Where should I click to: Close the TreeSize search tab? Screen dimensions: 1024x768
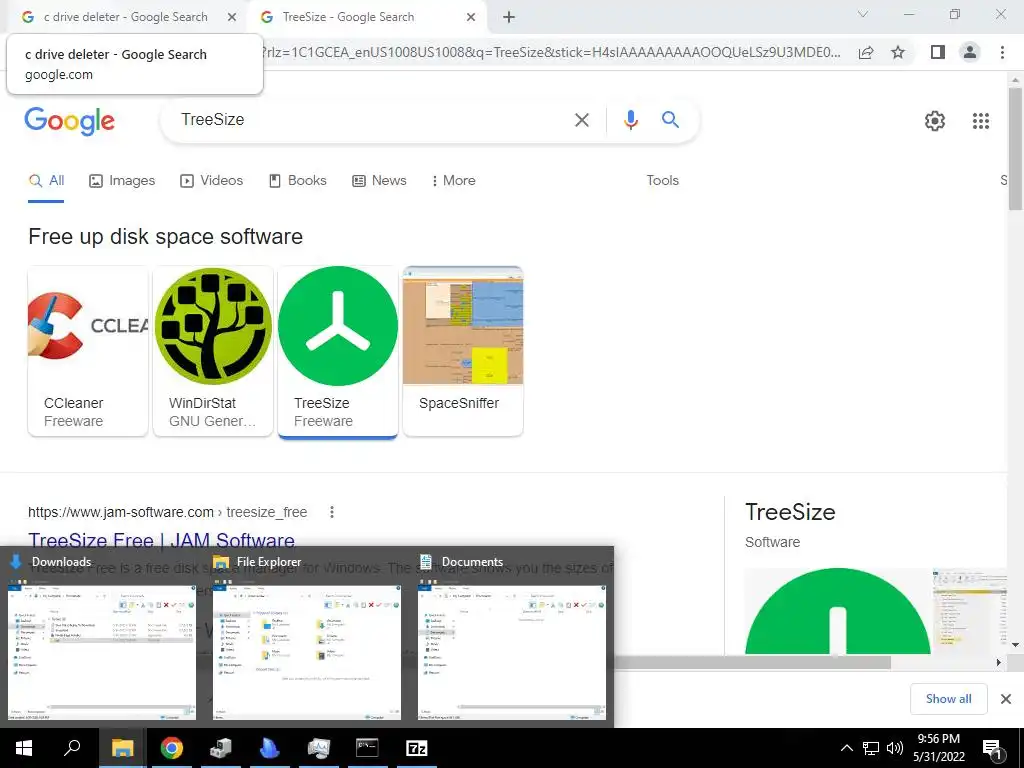471,17
